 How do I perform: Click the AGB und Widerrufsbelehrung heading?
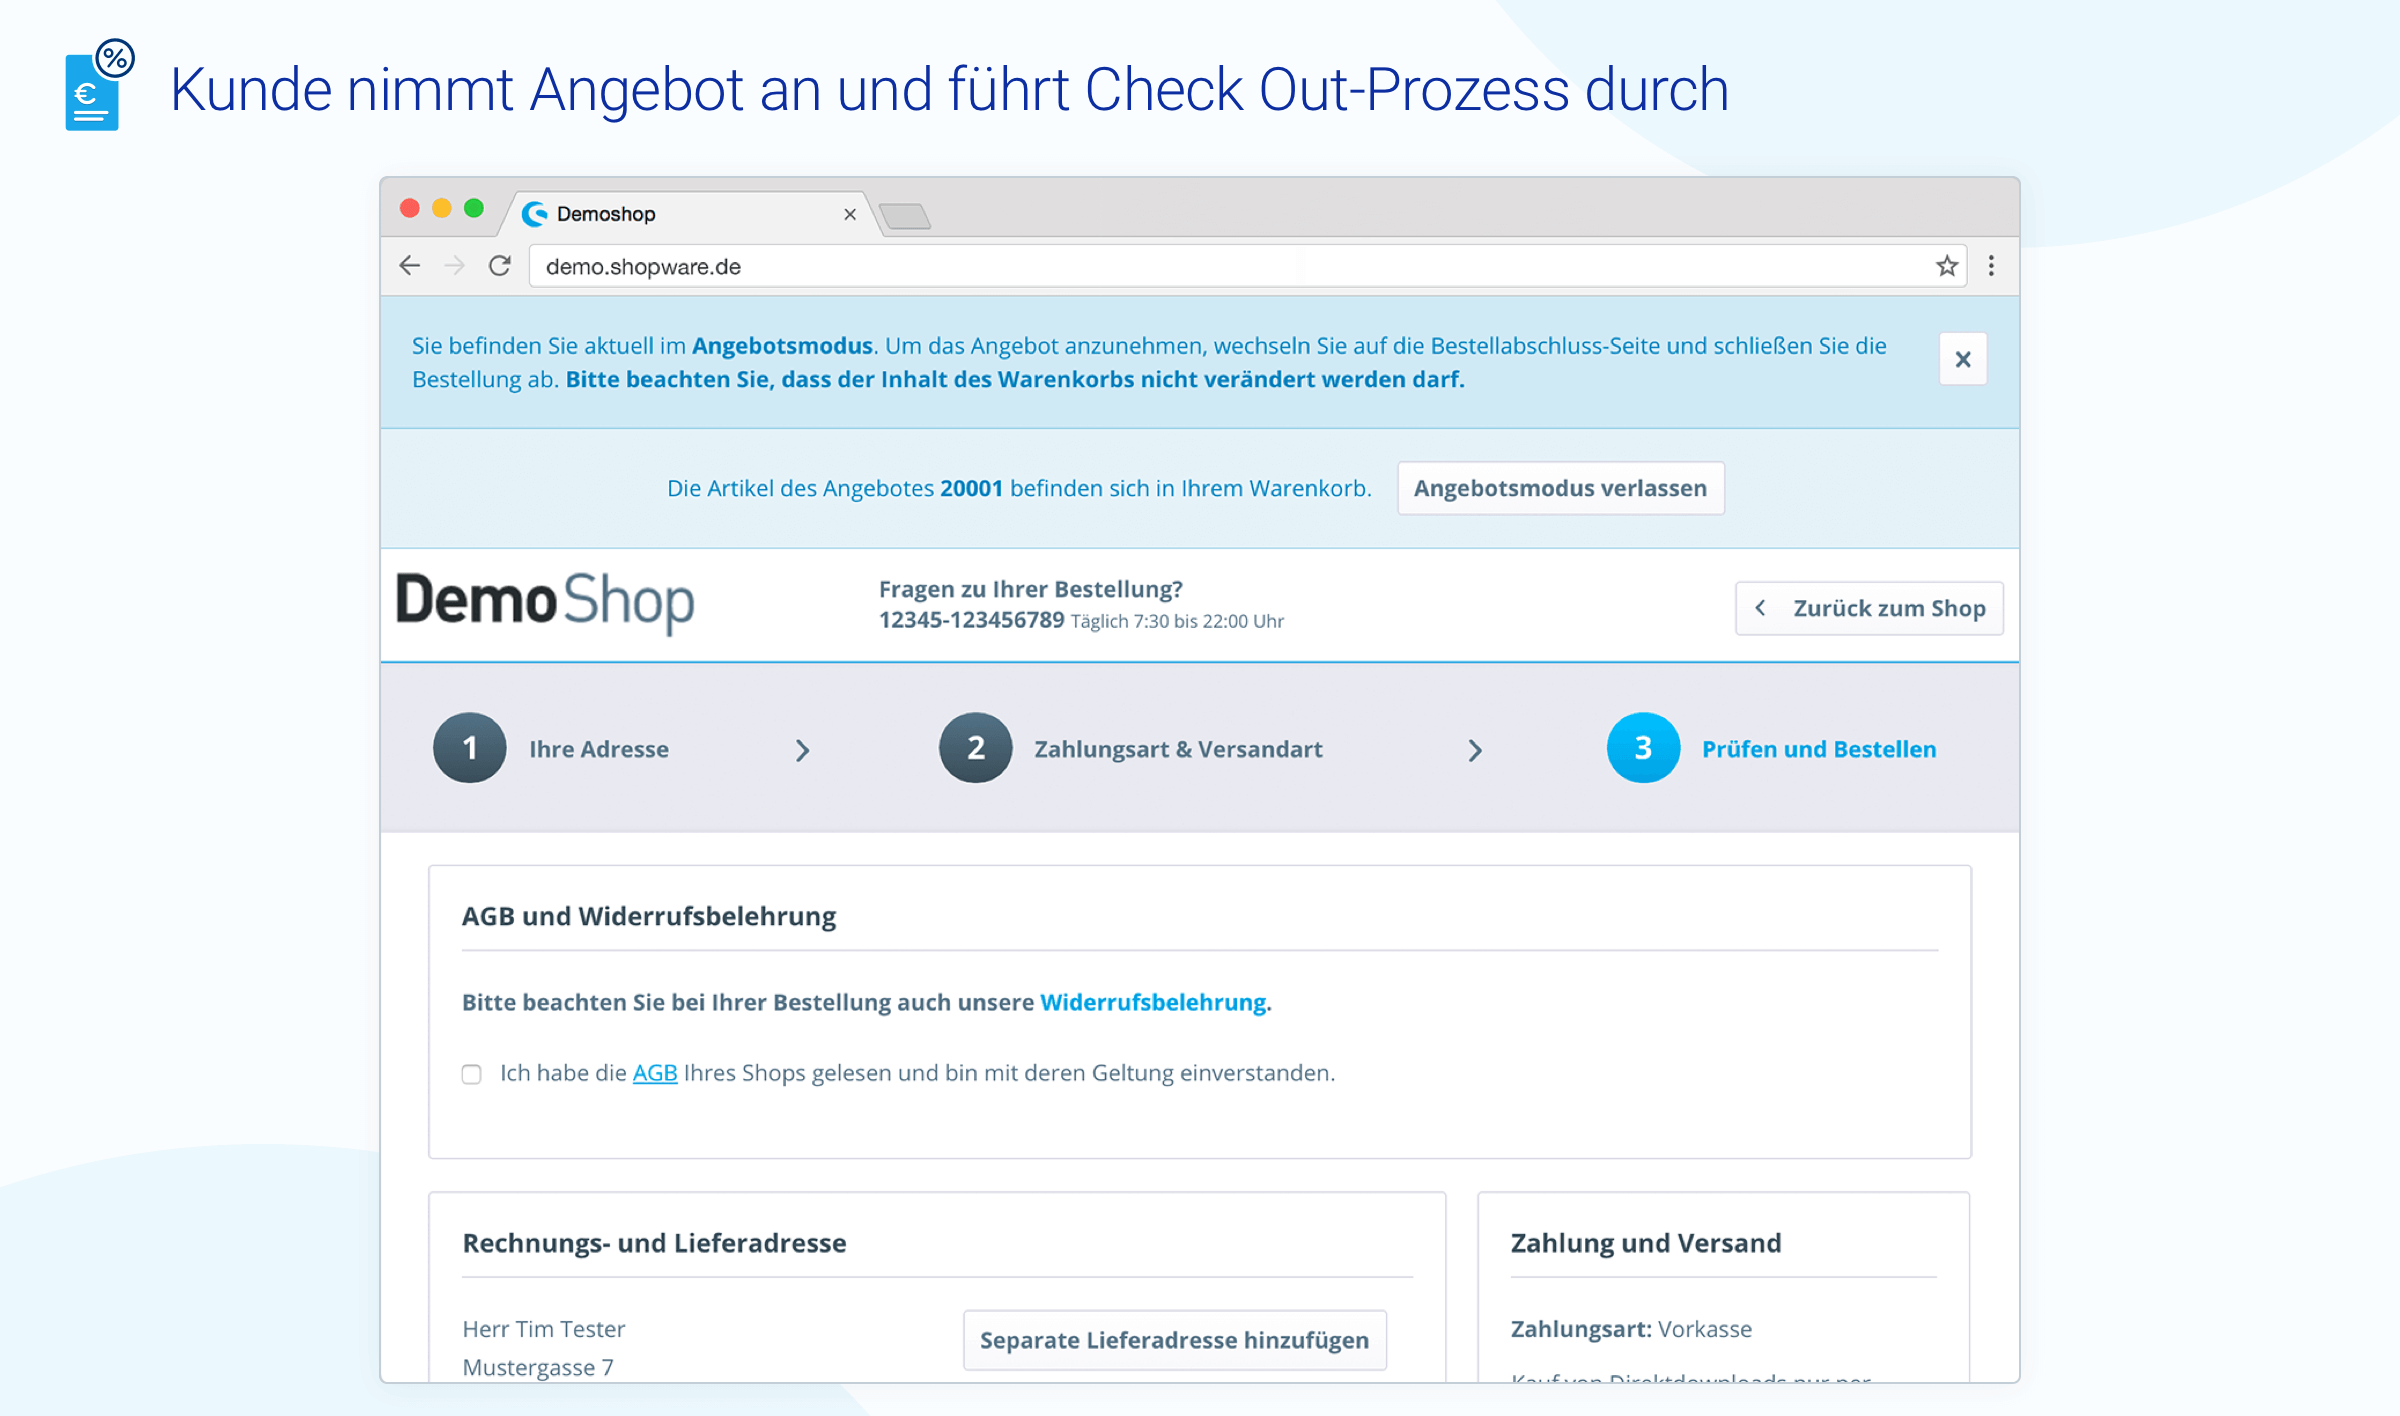coord(649,916)
